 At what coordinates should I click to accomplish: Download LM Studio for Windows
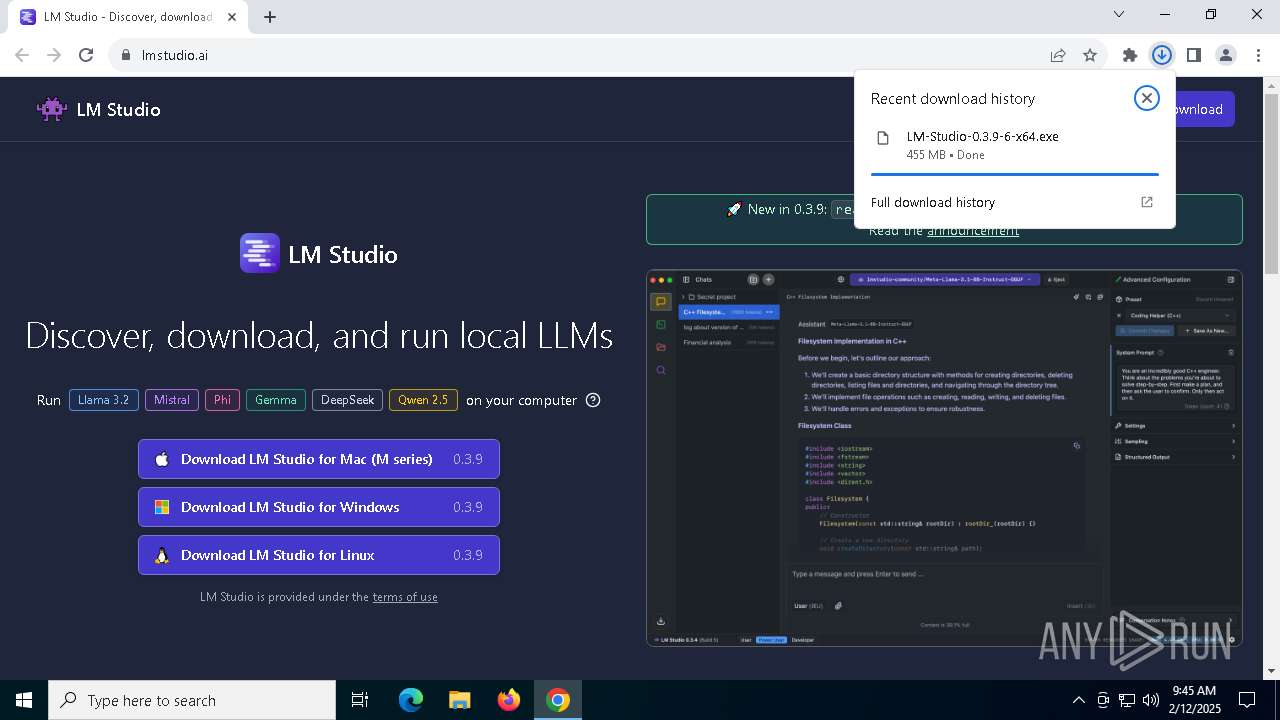319,507
